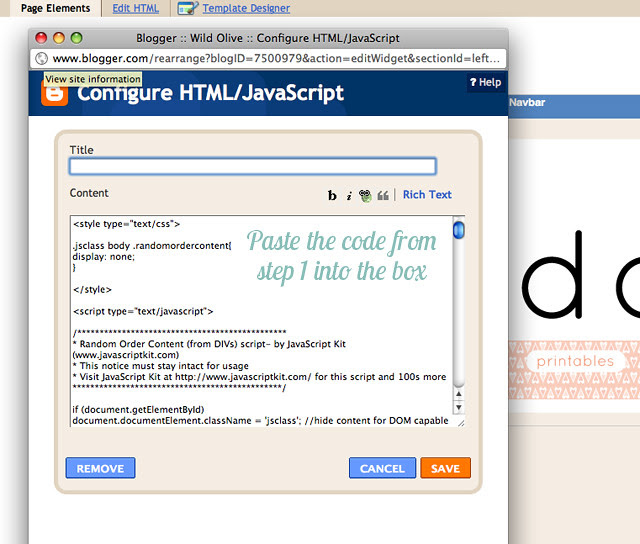Apply bold formatting in content toolbar
640x544 pixels.
point(332,195)
